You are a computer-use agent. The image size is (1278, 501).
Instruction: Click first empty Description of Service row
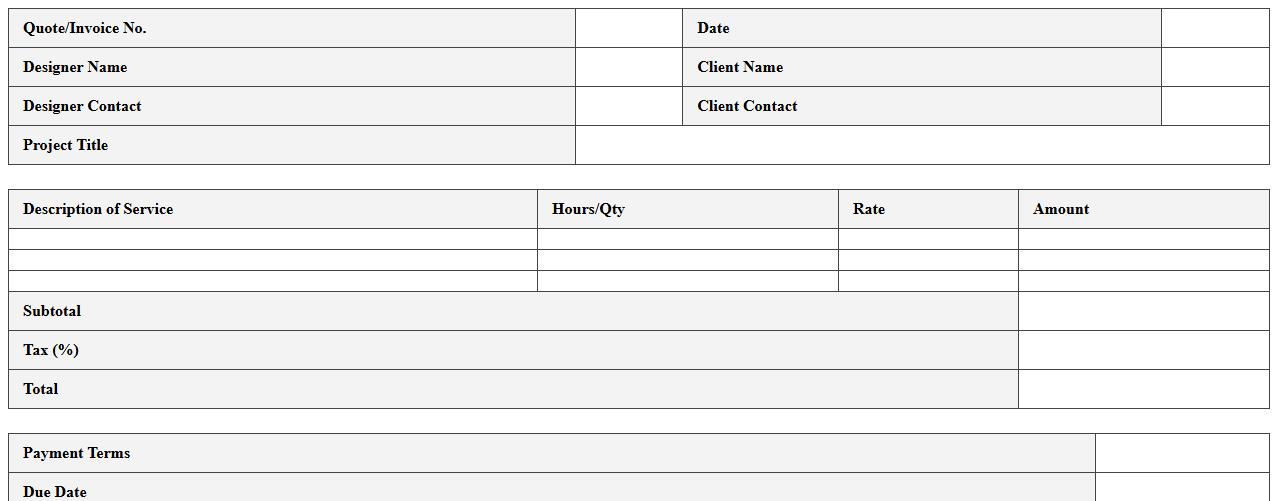tap(272, 239)
